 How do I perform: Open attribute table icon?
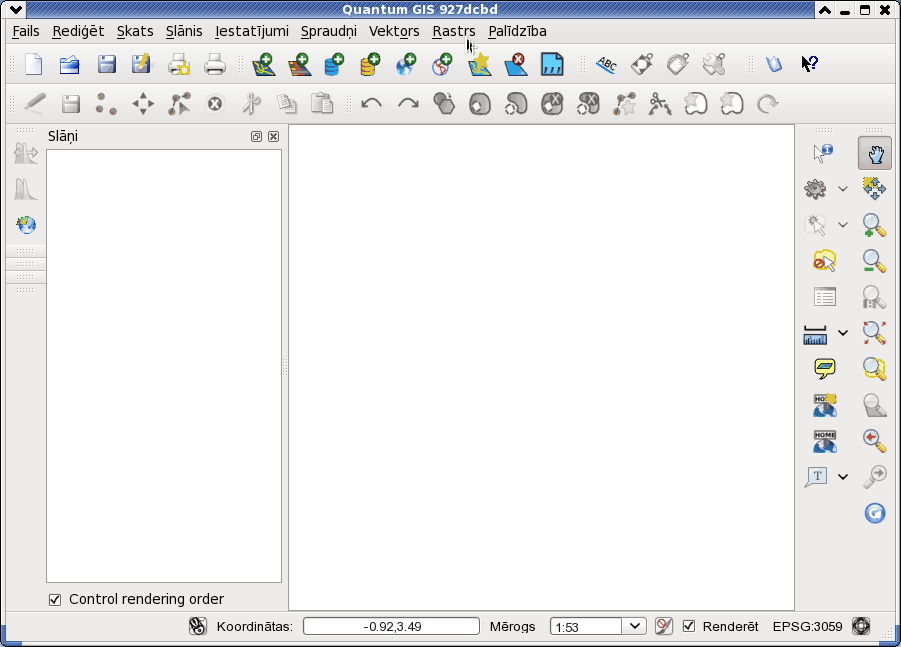point(825,297)
